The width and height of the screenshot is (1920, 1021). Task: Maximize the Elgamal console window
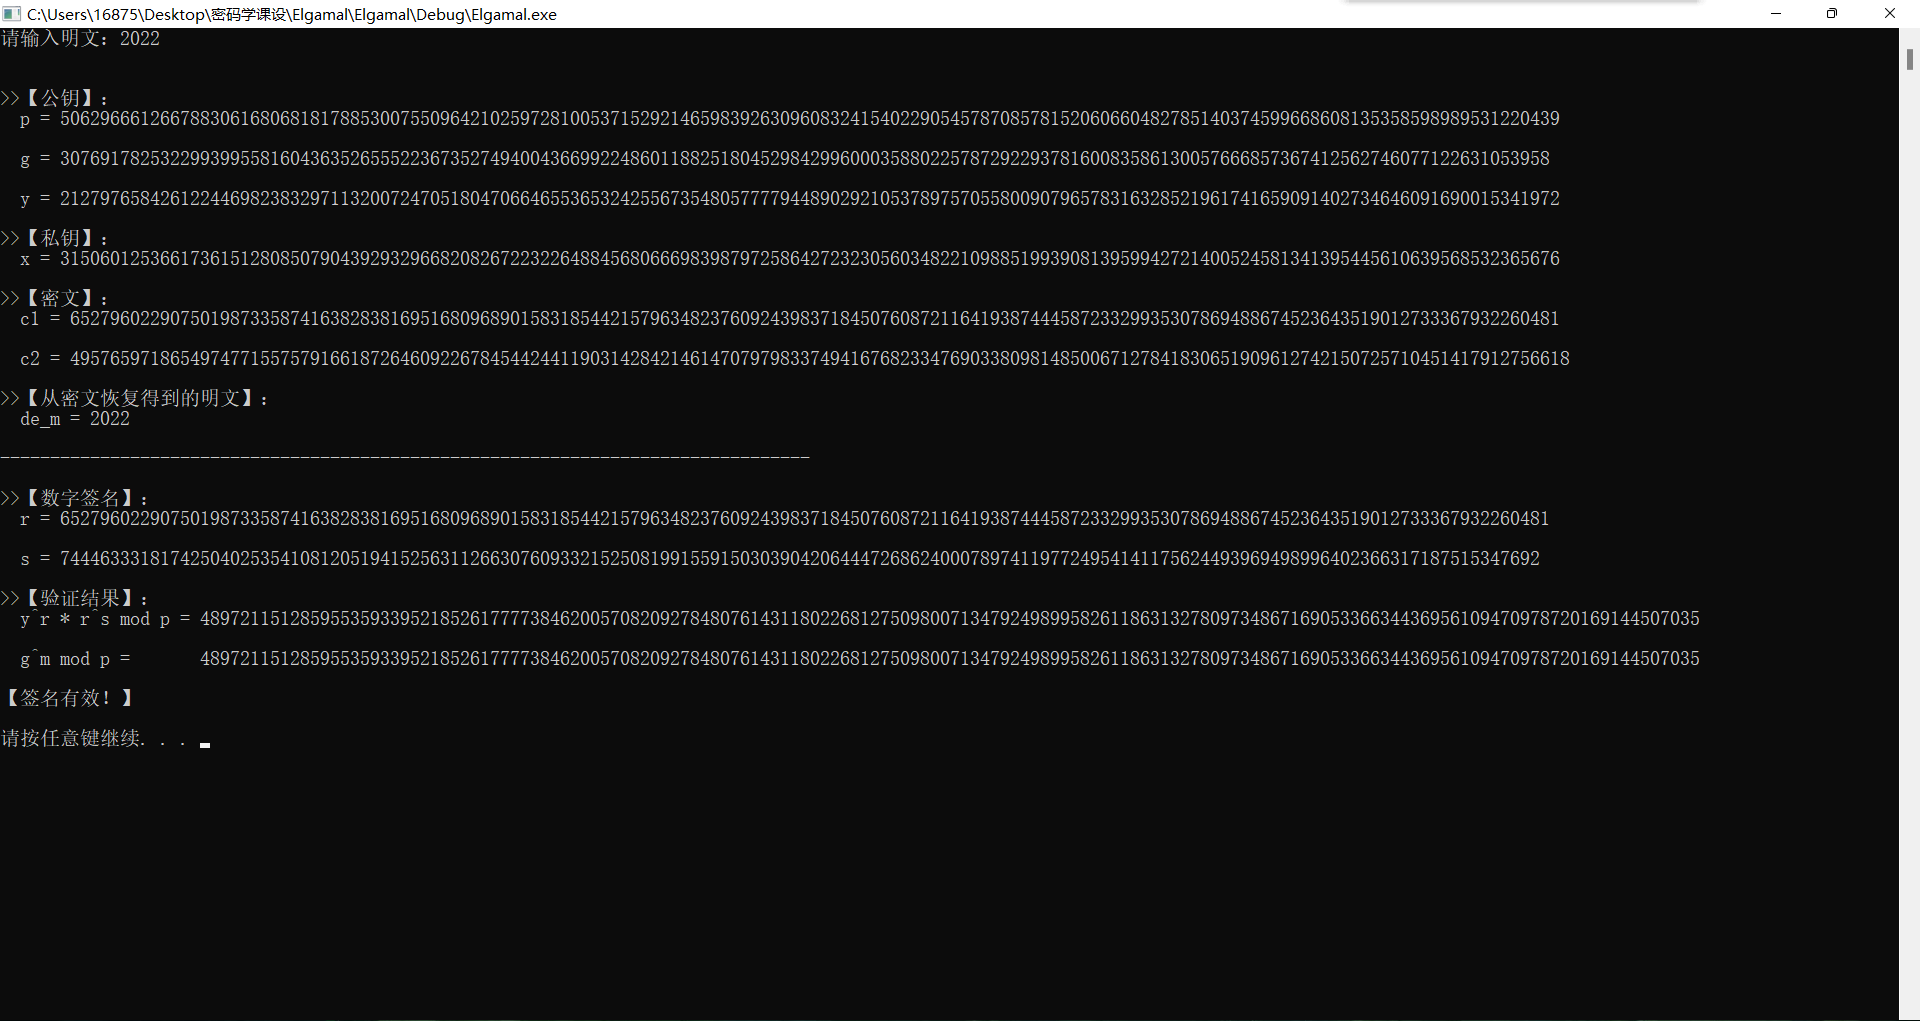tap(1832, 14)
